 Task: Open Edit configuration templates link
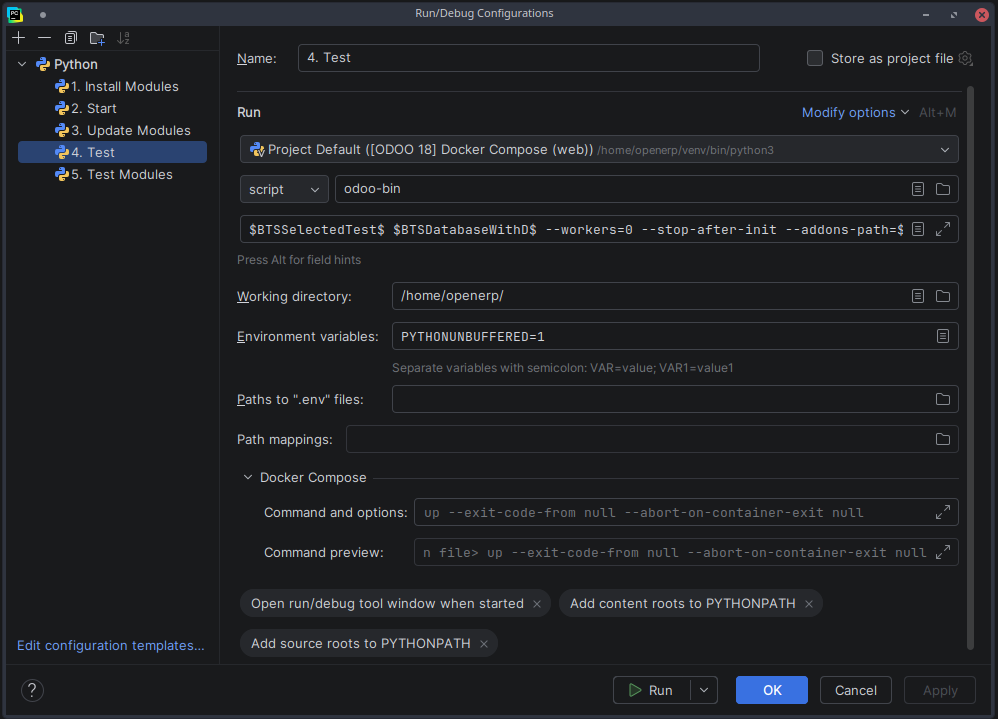click(x=111, y=645)
